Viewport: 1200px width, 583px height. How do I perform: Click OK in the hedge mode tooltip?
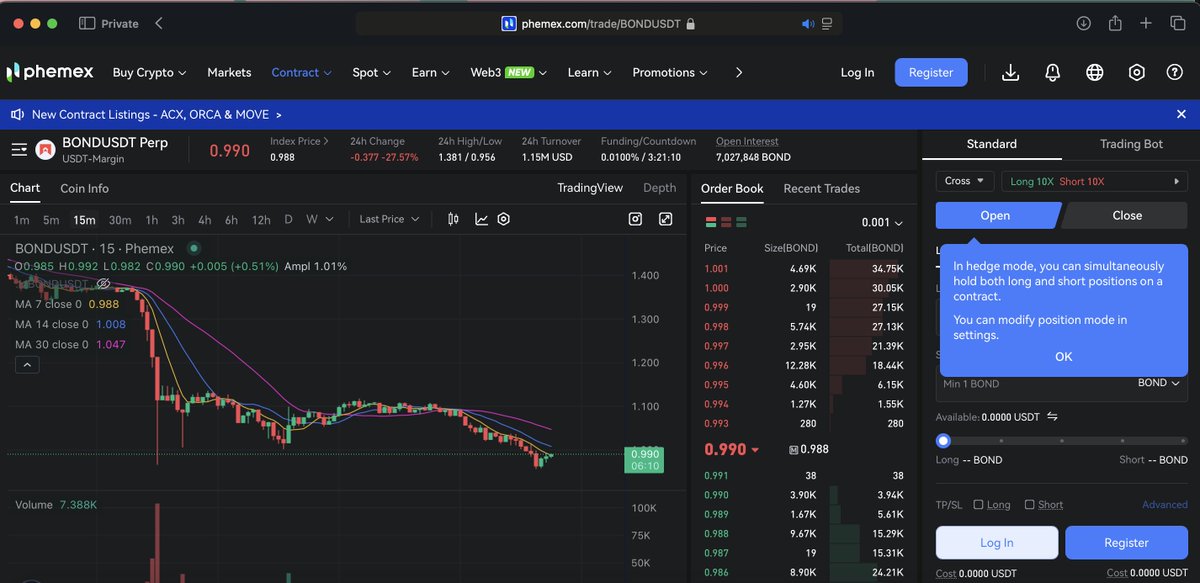click(x=1063, y=357)
